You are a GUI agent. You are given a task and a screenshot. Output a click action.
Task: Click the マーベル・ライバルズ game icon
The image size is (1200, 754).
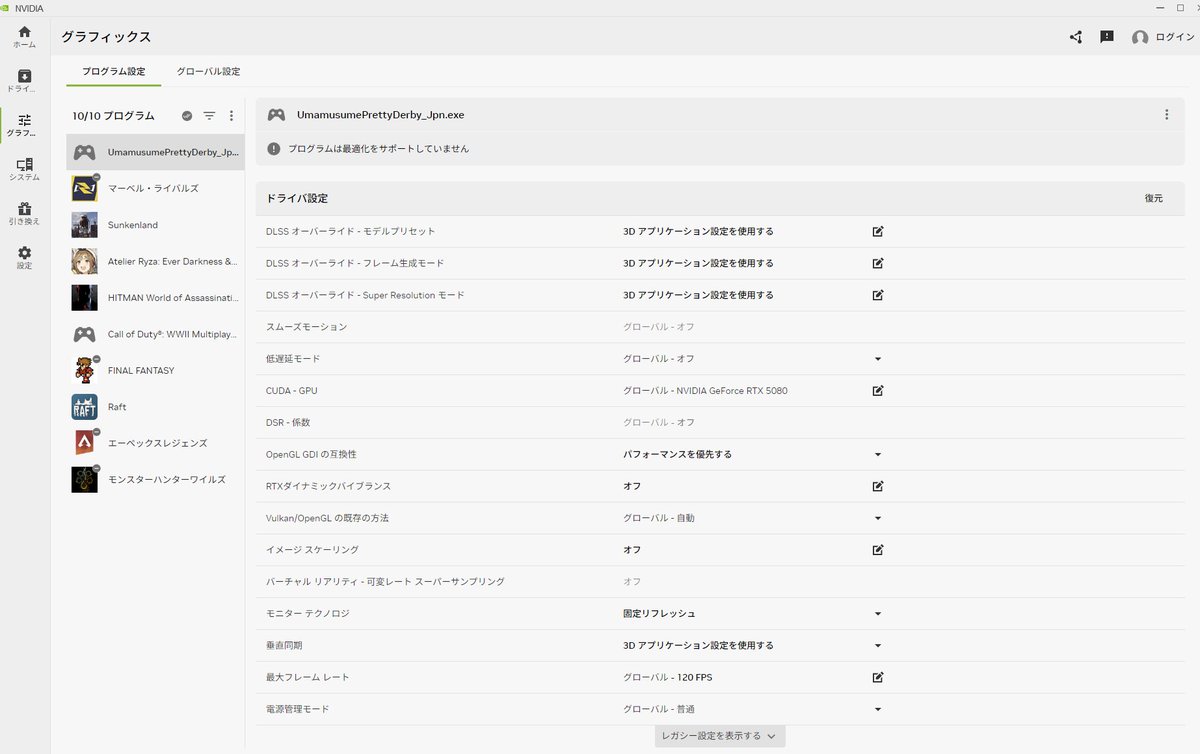pos(84,188)
